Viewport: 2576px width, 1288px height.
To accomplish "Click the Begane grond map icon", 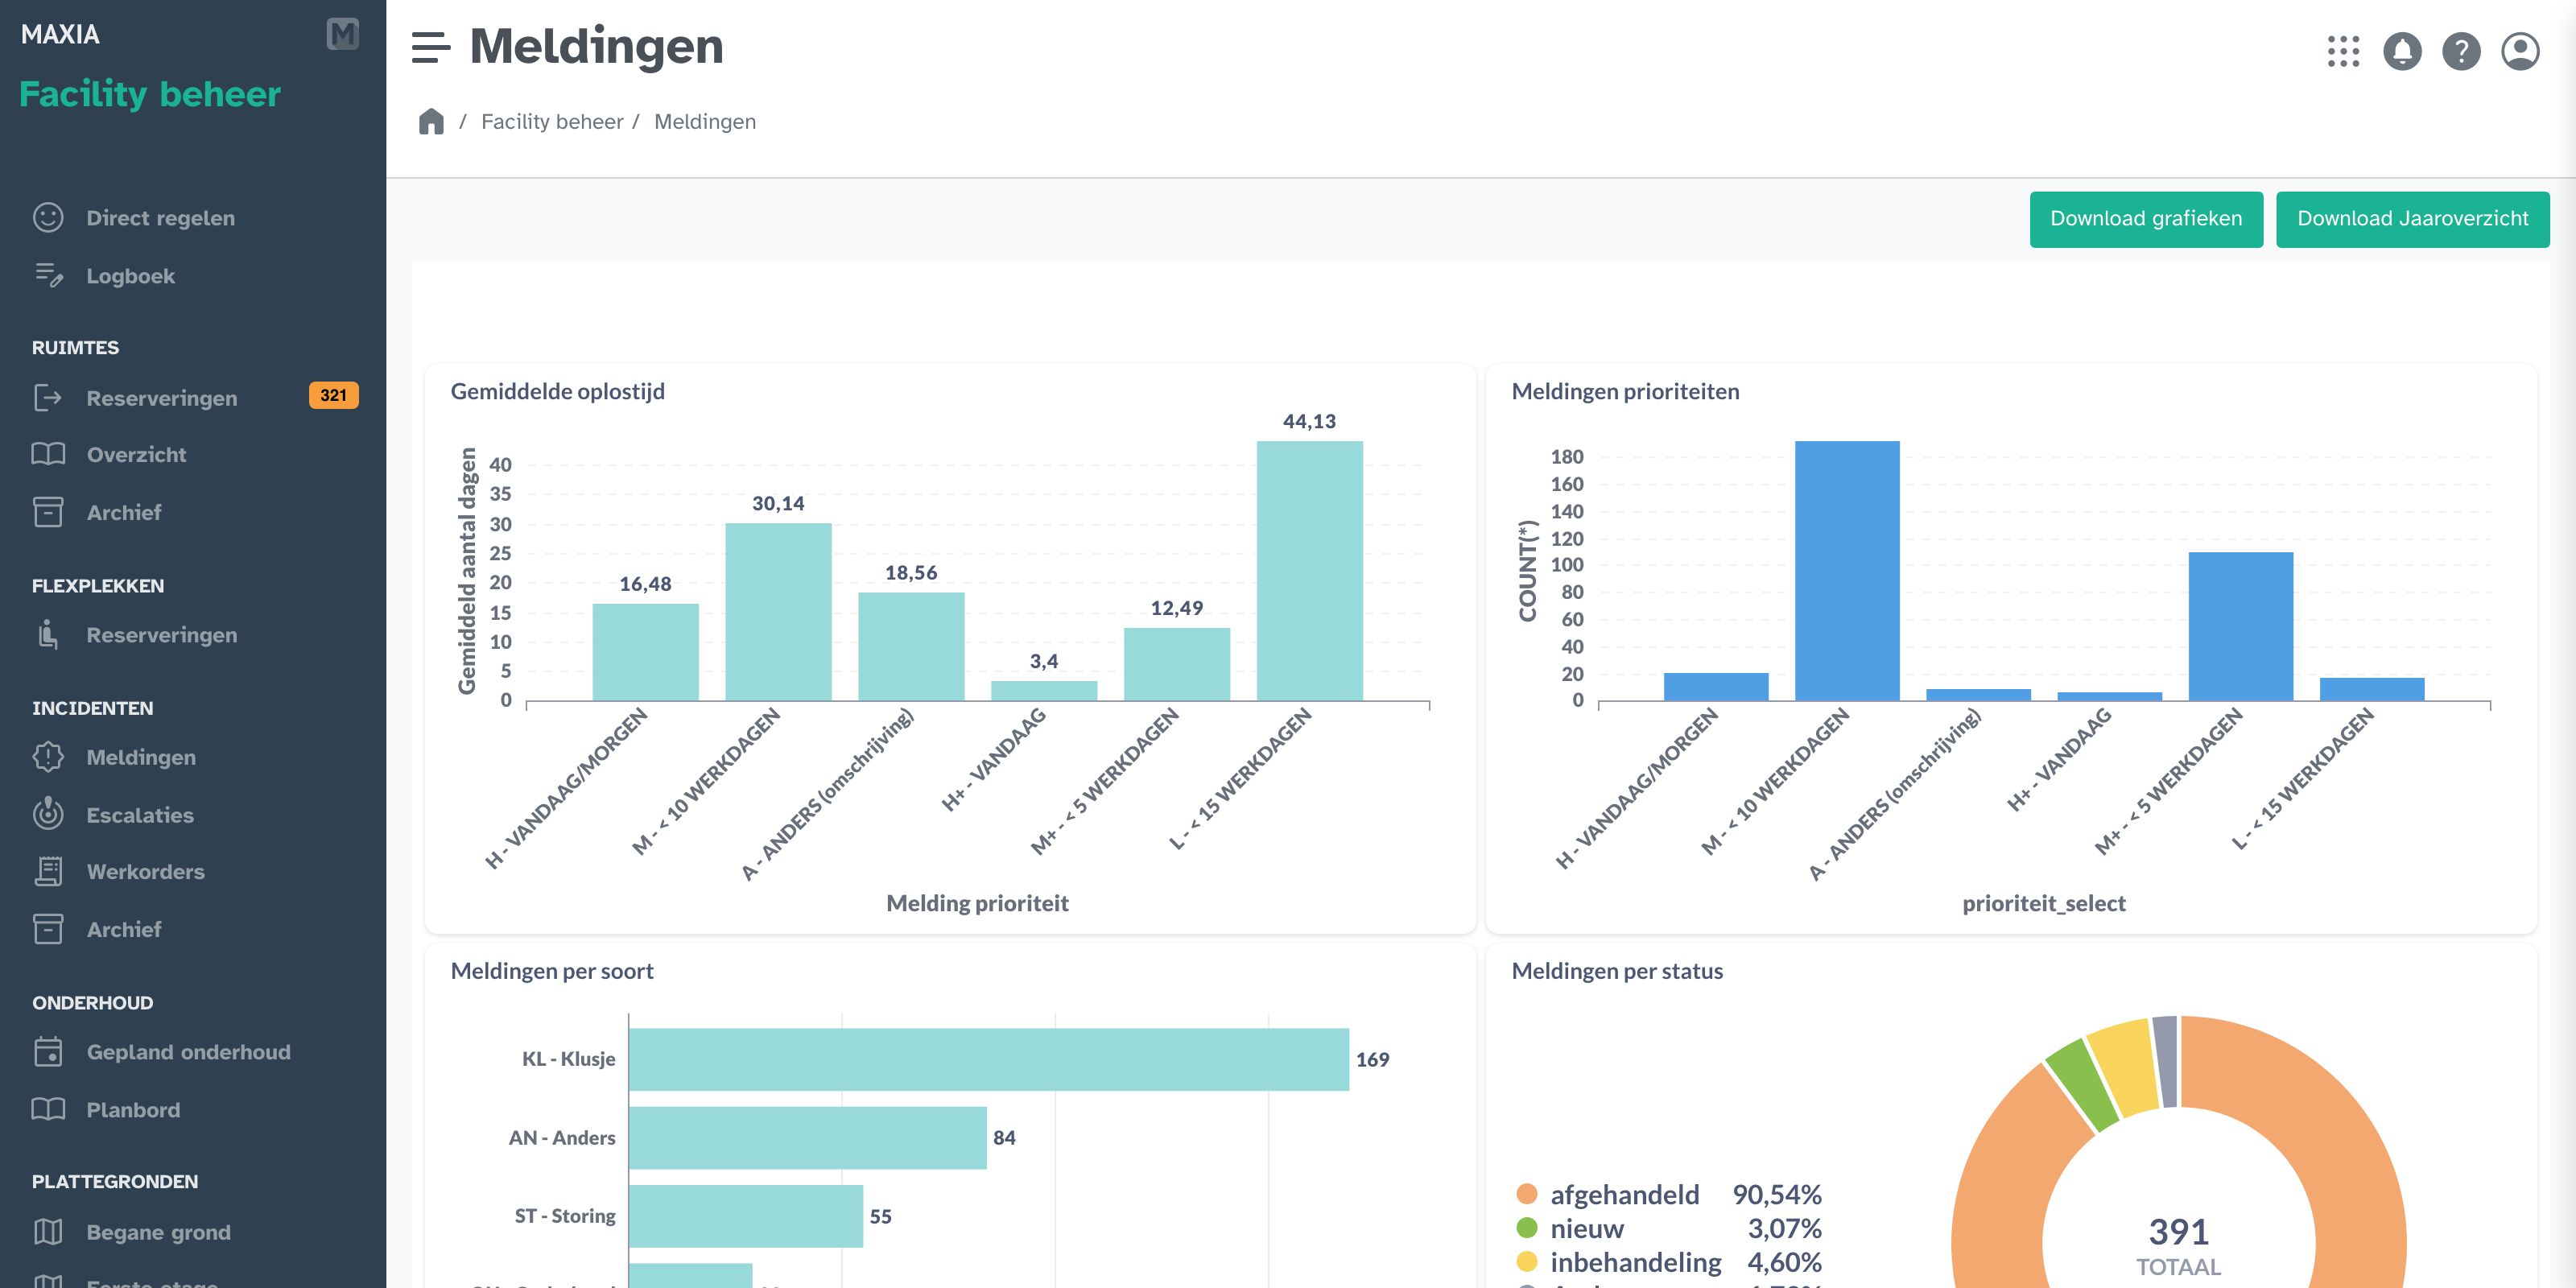I will (48, 1232).
